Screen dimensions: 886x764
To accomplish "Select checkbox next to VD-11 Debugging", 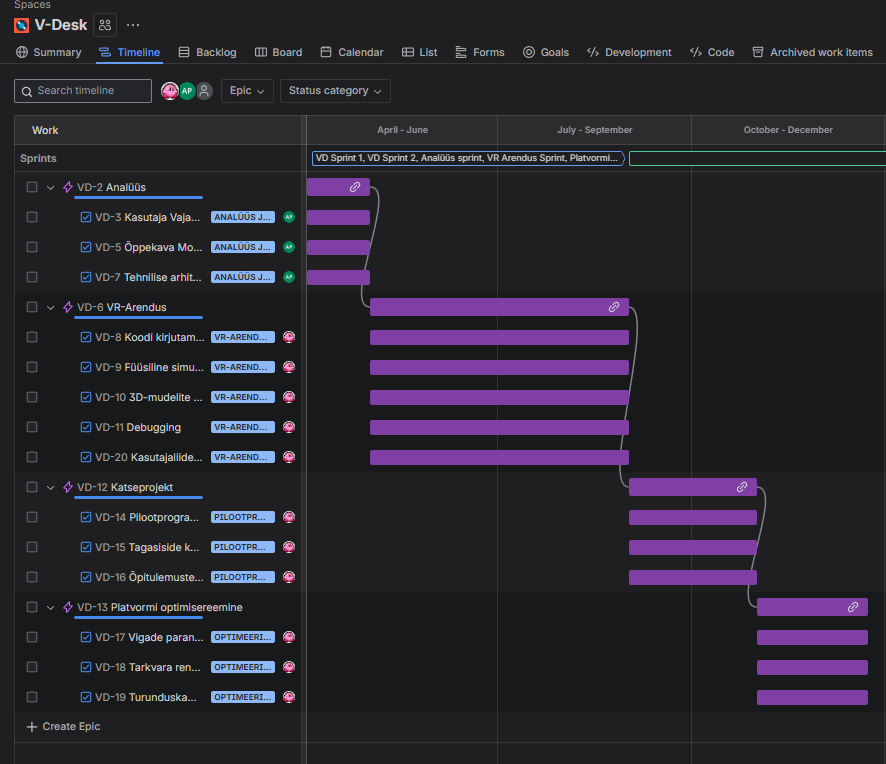I will (32, 427).
